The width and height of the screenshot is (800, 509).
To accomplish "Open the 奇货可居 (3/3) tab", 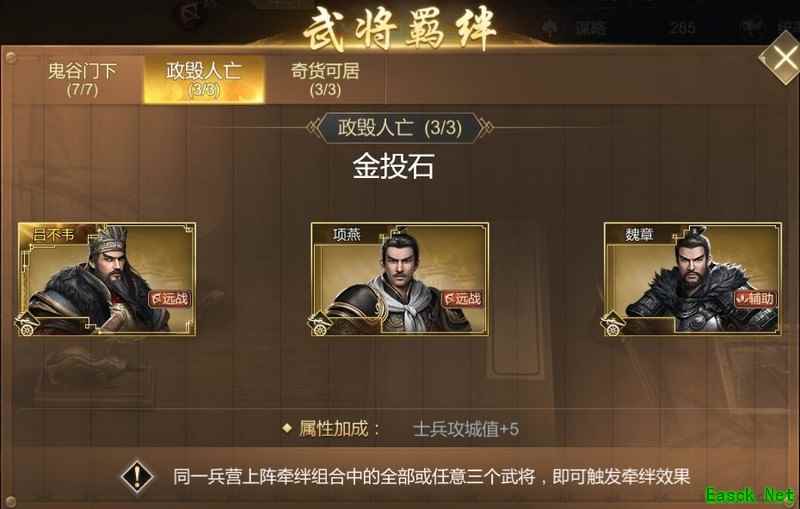I will 326,80.
